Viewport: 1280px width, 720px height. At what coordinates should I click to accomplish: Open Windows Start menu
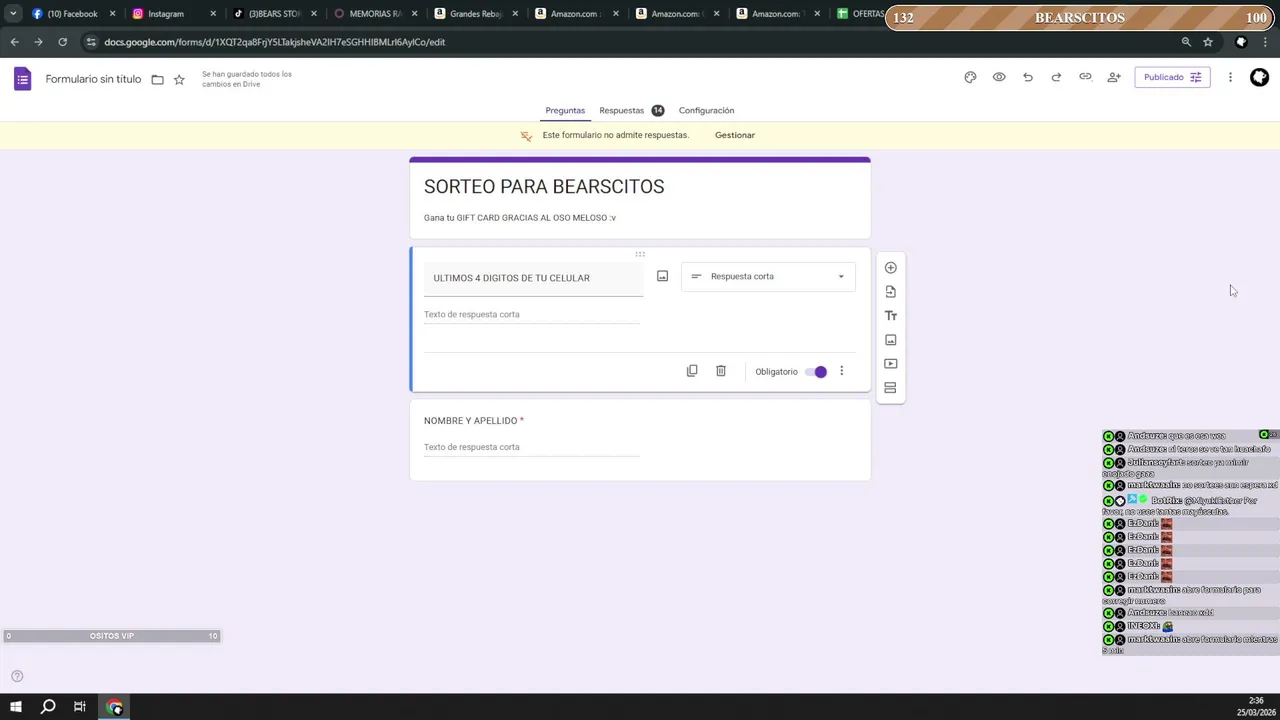[x=15, y=707]
